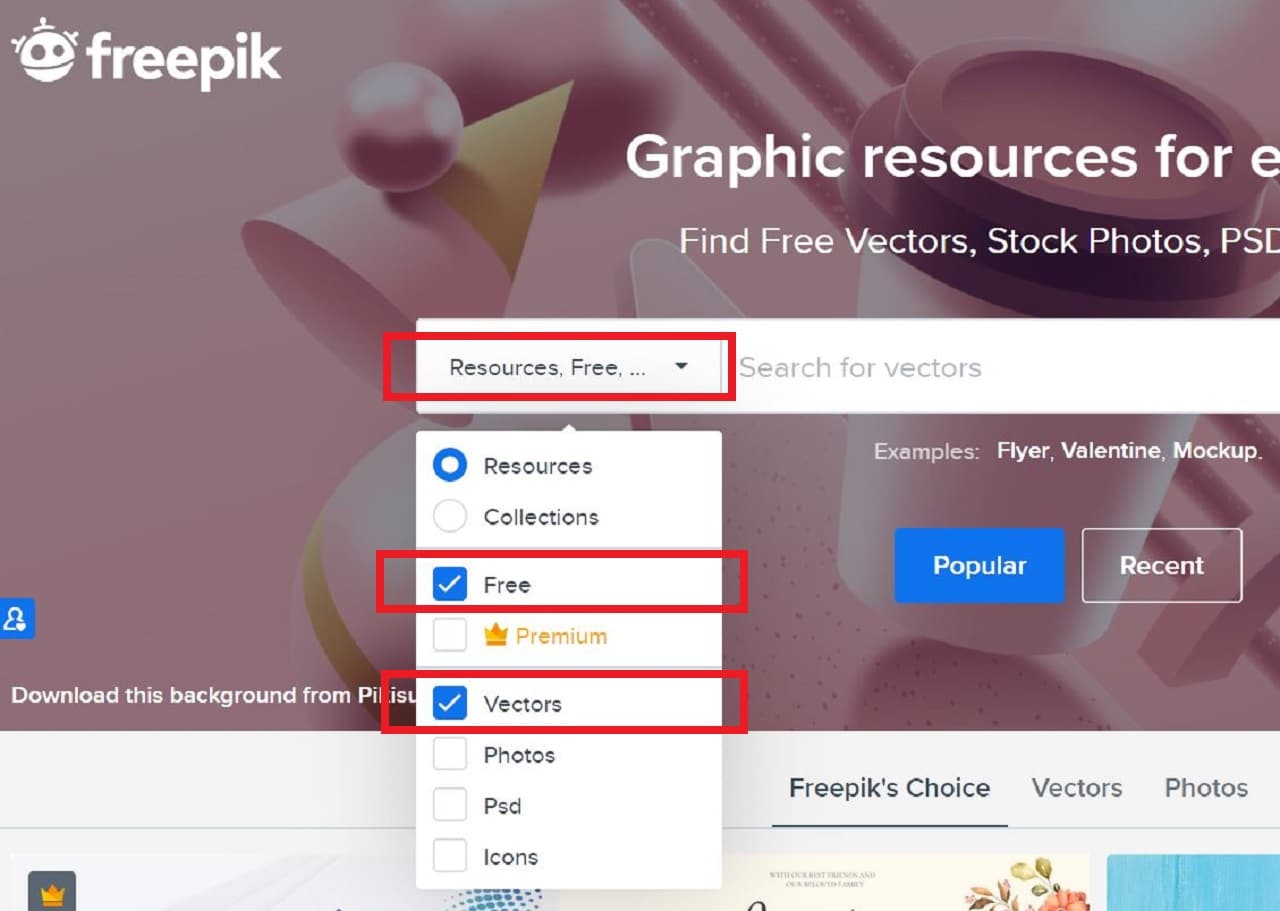Switch to the Freepik's Choice tab
1280x911 pixels.
click(889, 788)
